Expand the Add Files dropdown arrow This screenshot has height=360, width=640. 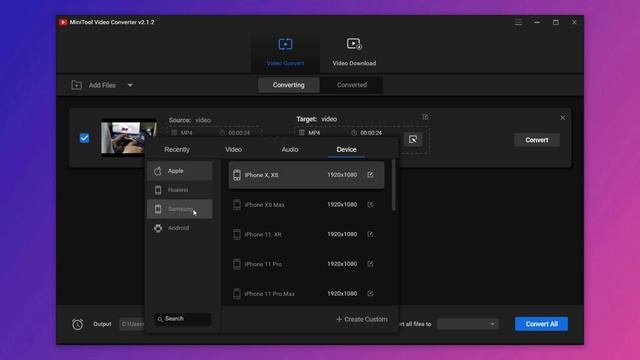pyautogui.click(x=130, y=85)
